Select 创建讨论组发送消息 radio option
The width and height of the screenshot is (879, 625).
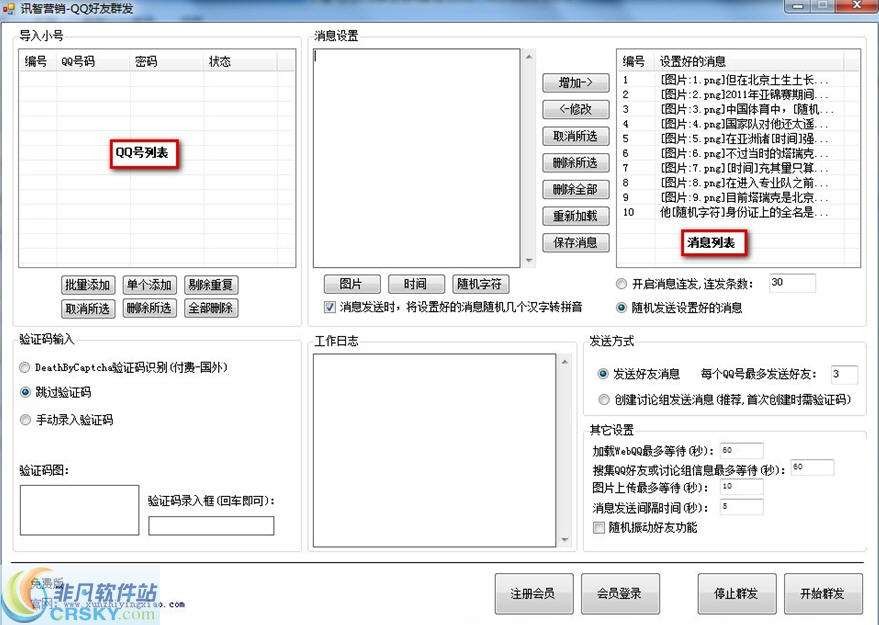(603, 400)
